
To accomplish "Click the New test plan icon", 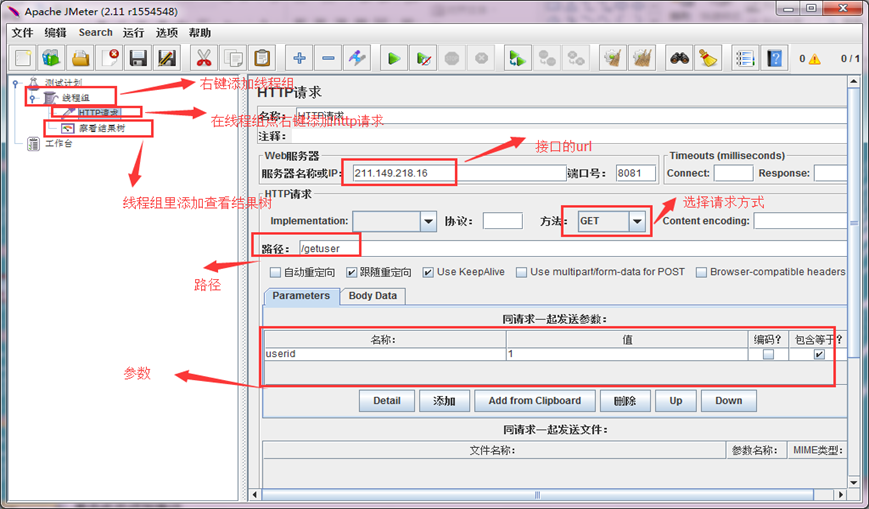I will point(23,58).
